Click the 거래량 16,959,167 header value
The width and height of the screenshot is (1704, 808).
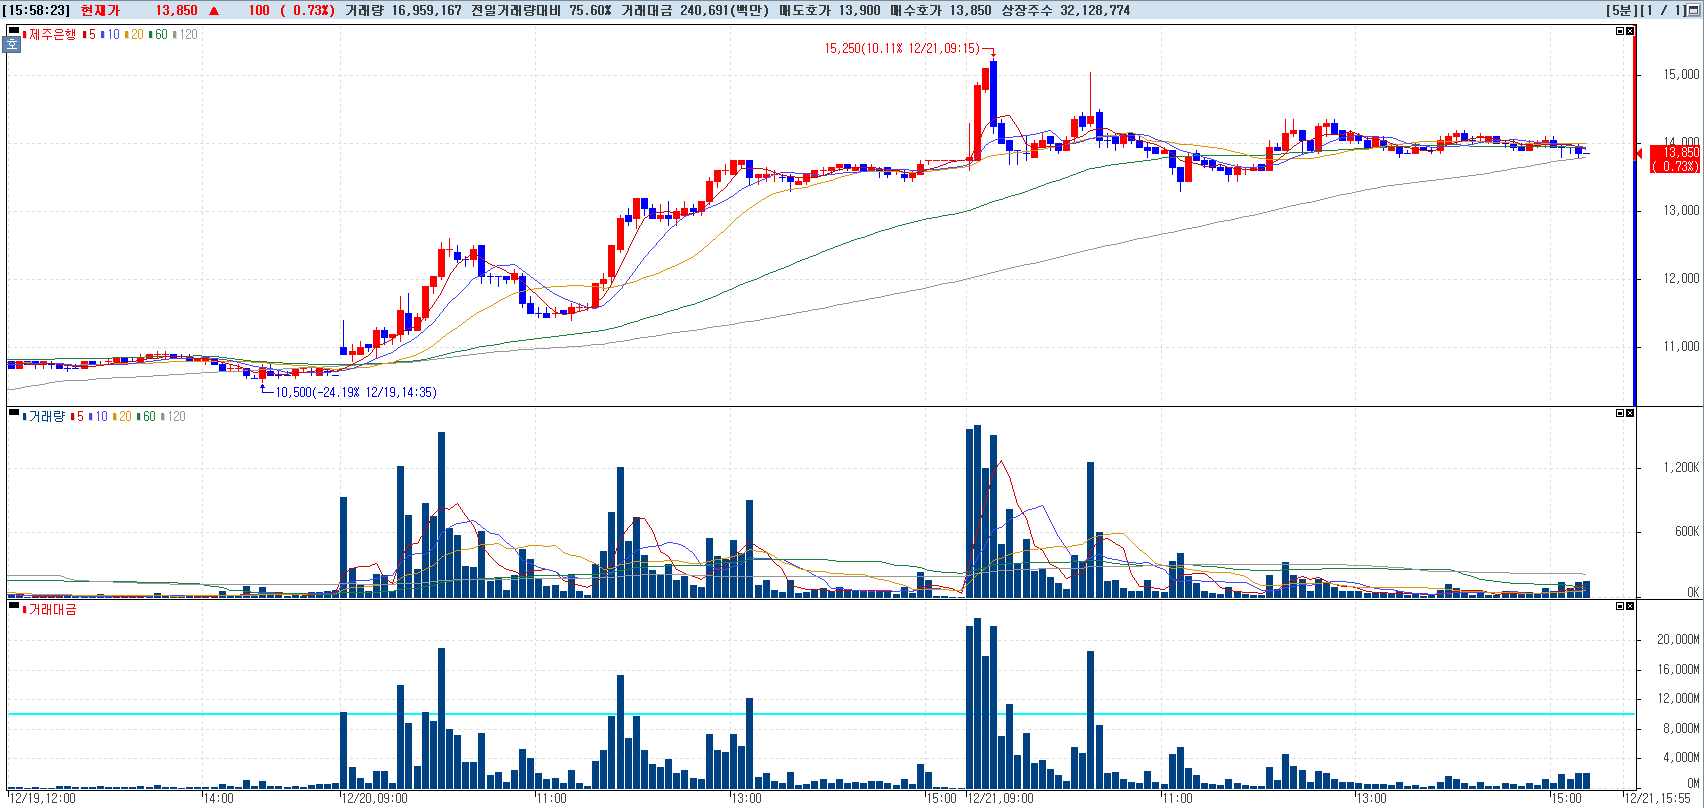click(x=403, y=10)
